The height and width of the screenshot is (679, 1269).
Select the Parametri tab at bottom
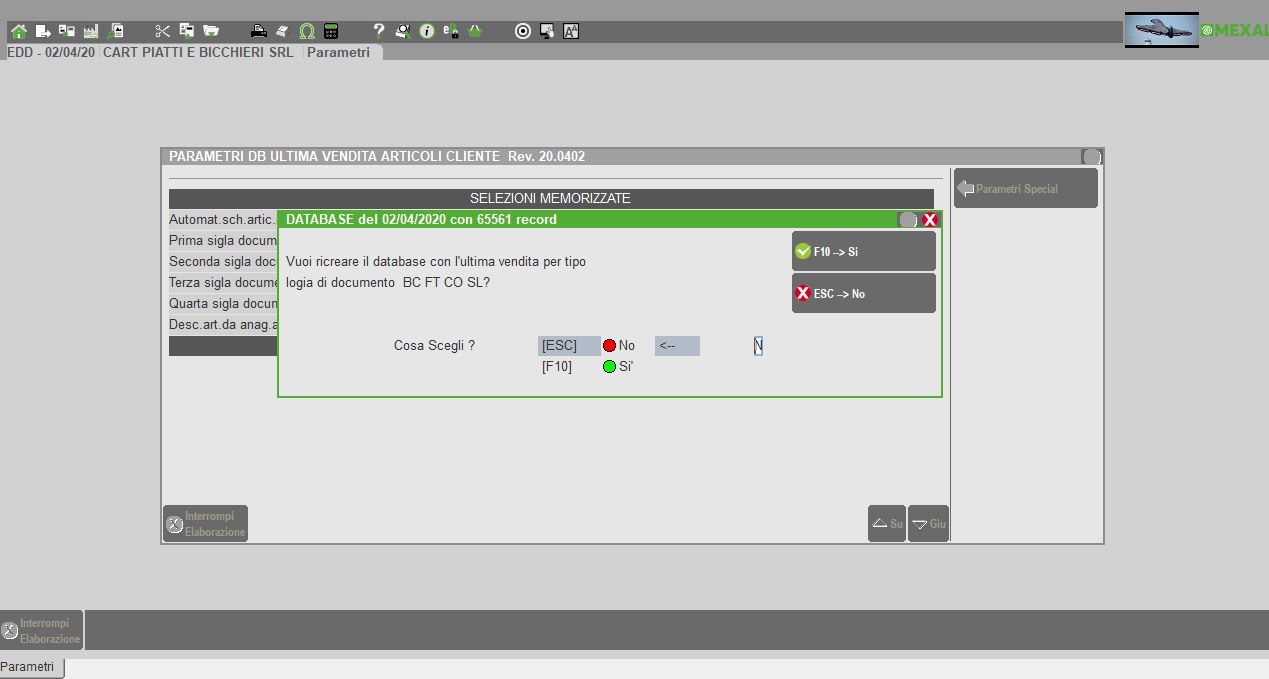tap(30, 667)
